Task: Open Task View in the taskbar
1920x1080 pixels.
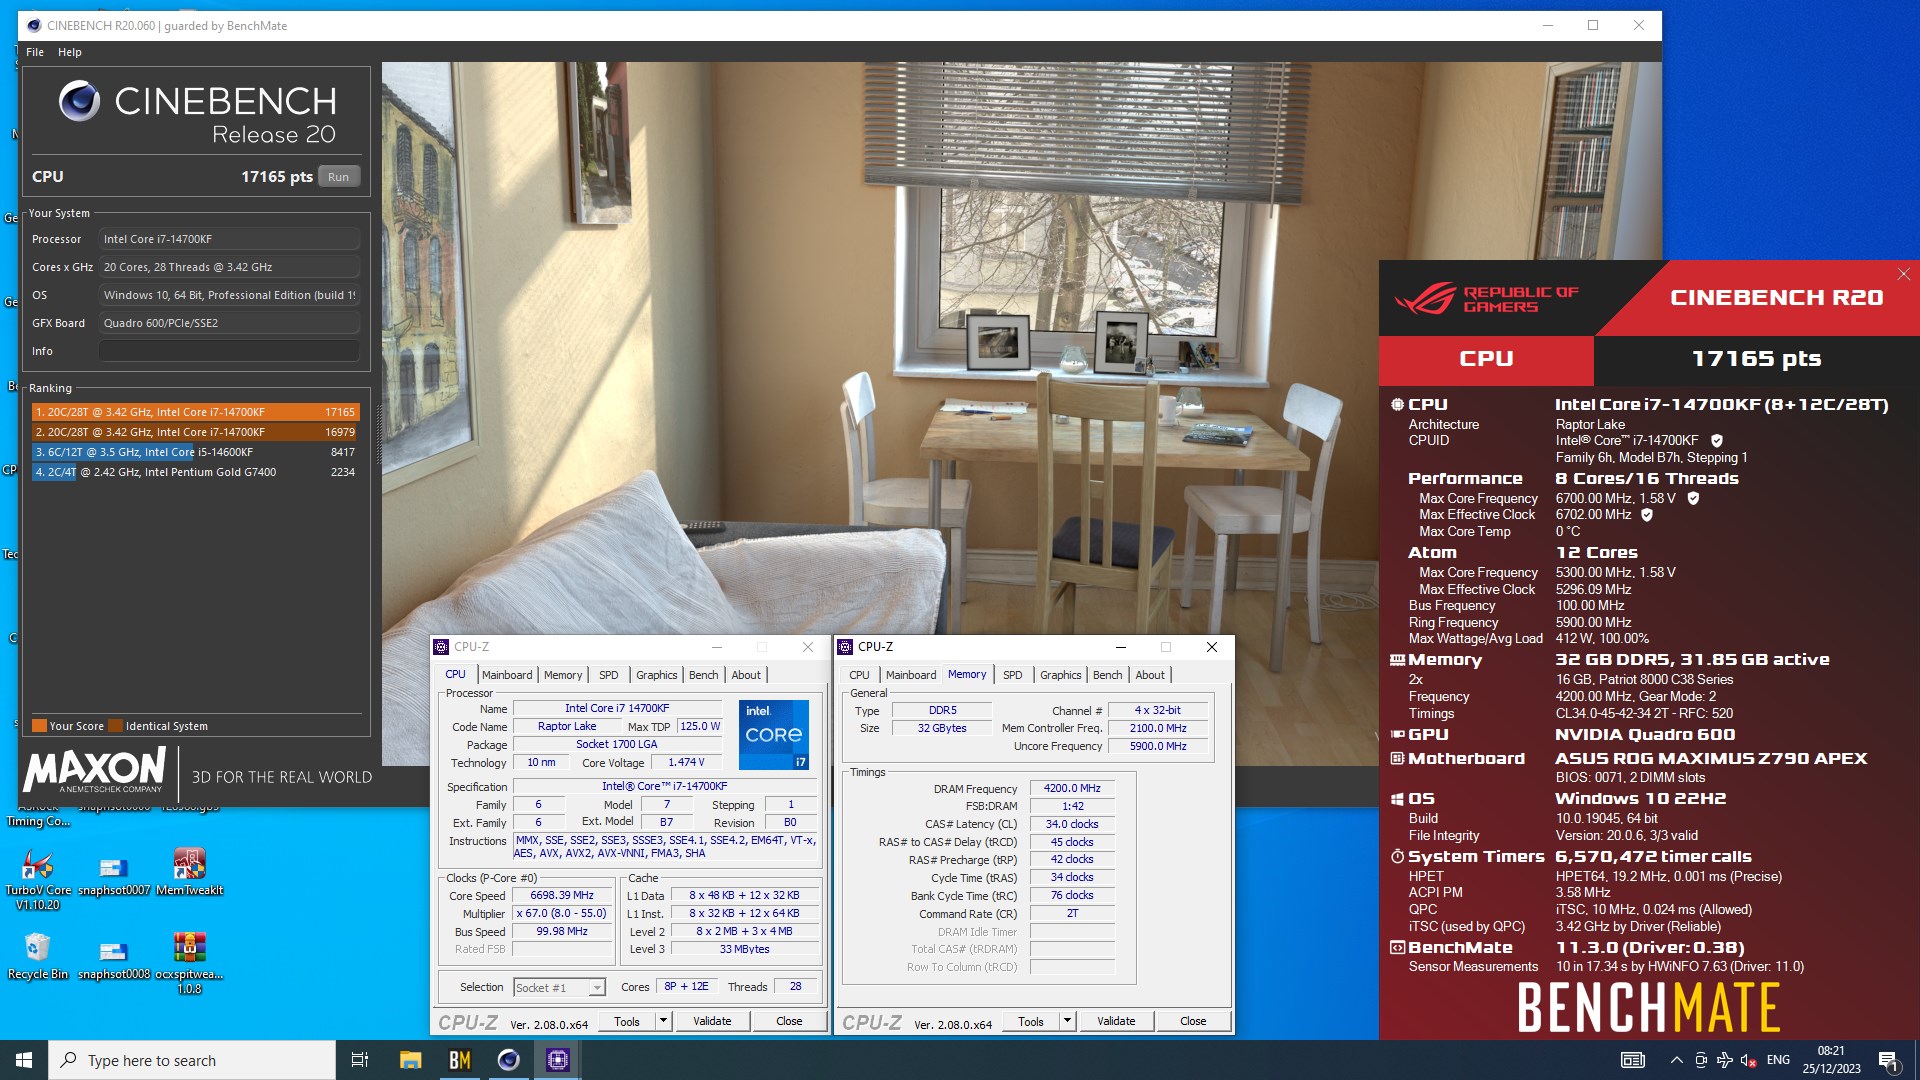Action: click(360, 1060)
